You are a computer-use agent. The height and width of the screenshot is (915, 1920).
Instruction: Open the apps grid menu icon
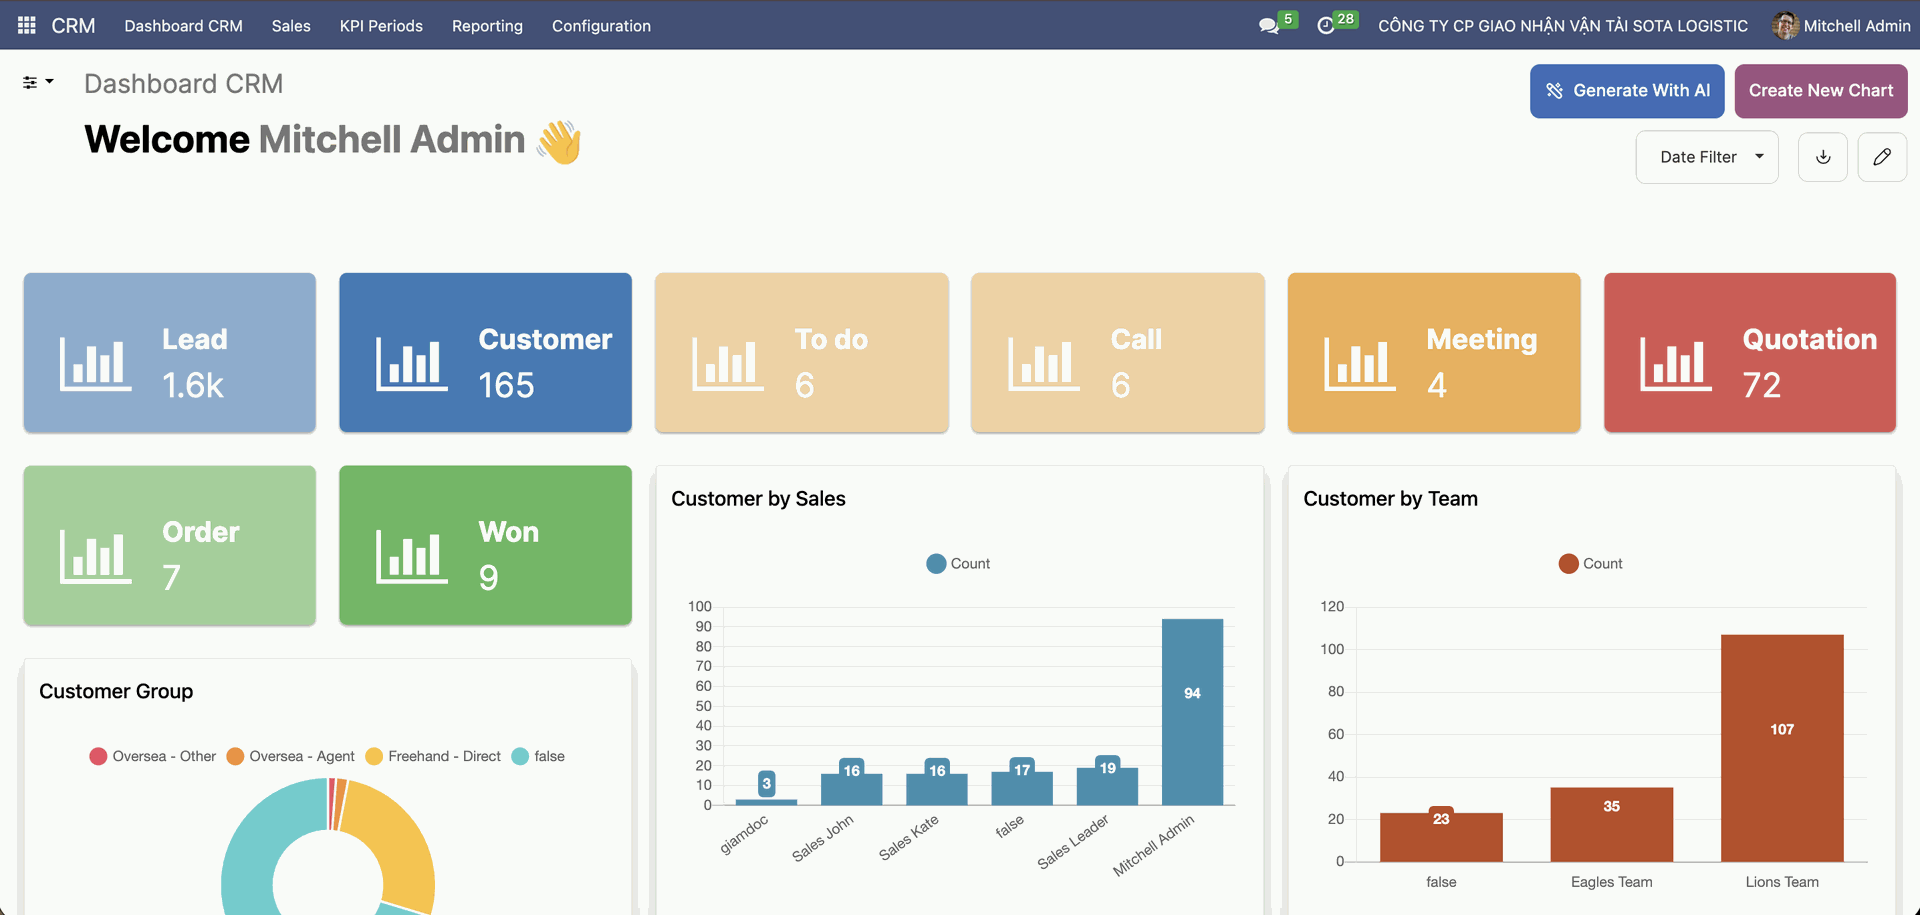[x=27, y=25]
